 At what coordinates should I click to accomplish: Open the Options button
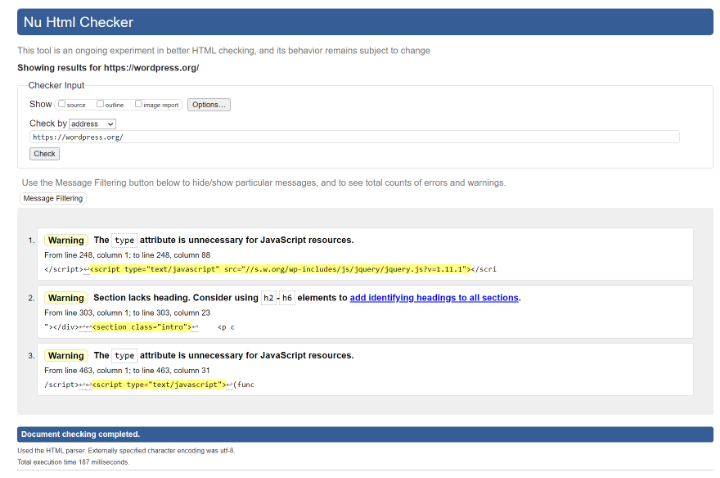(x=209, y=104)
